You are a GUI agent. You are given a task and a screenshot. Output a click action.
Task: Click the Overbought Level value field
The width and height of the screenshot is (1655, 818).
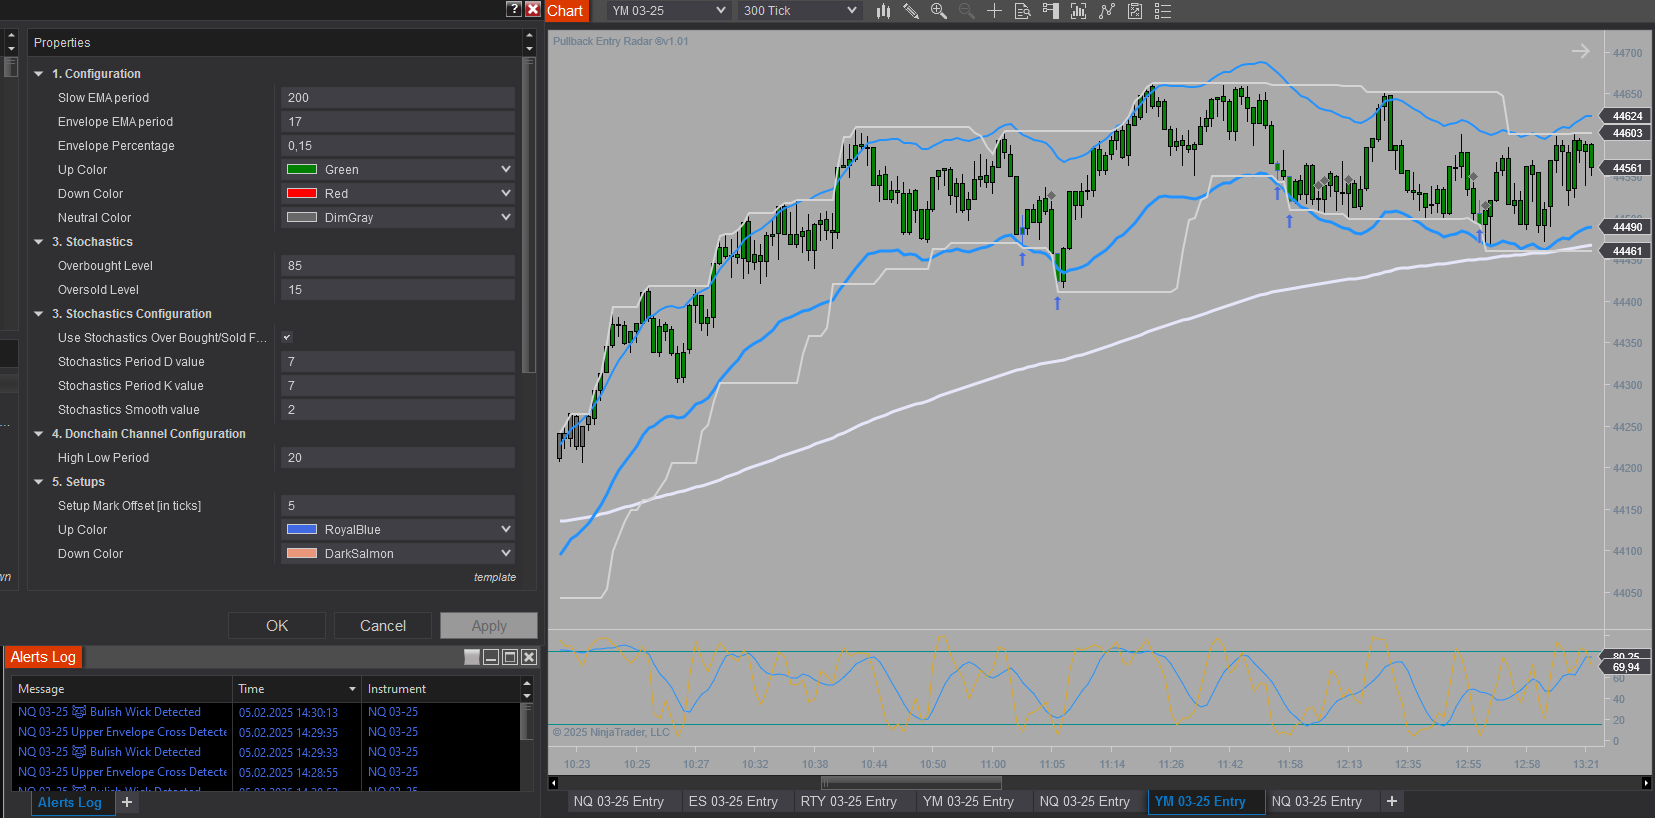[x=398, y=265]
